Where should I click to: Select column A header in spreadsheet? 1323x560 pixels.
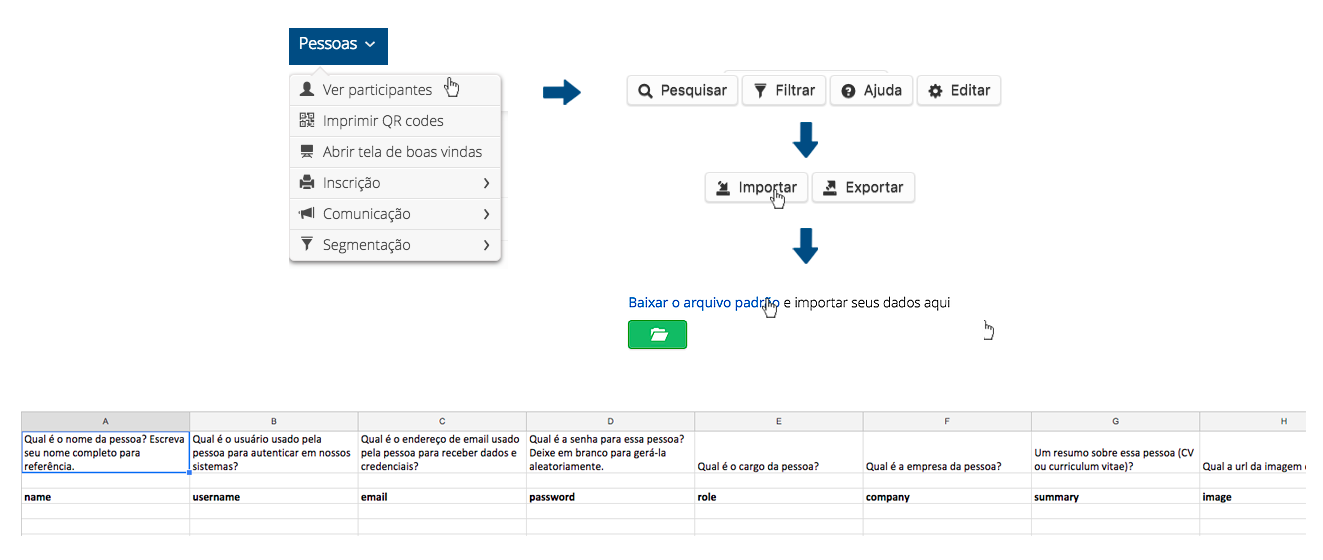tap(105, 421)
